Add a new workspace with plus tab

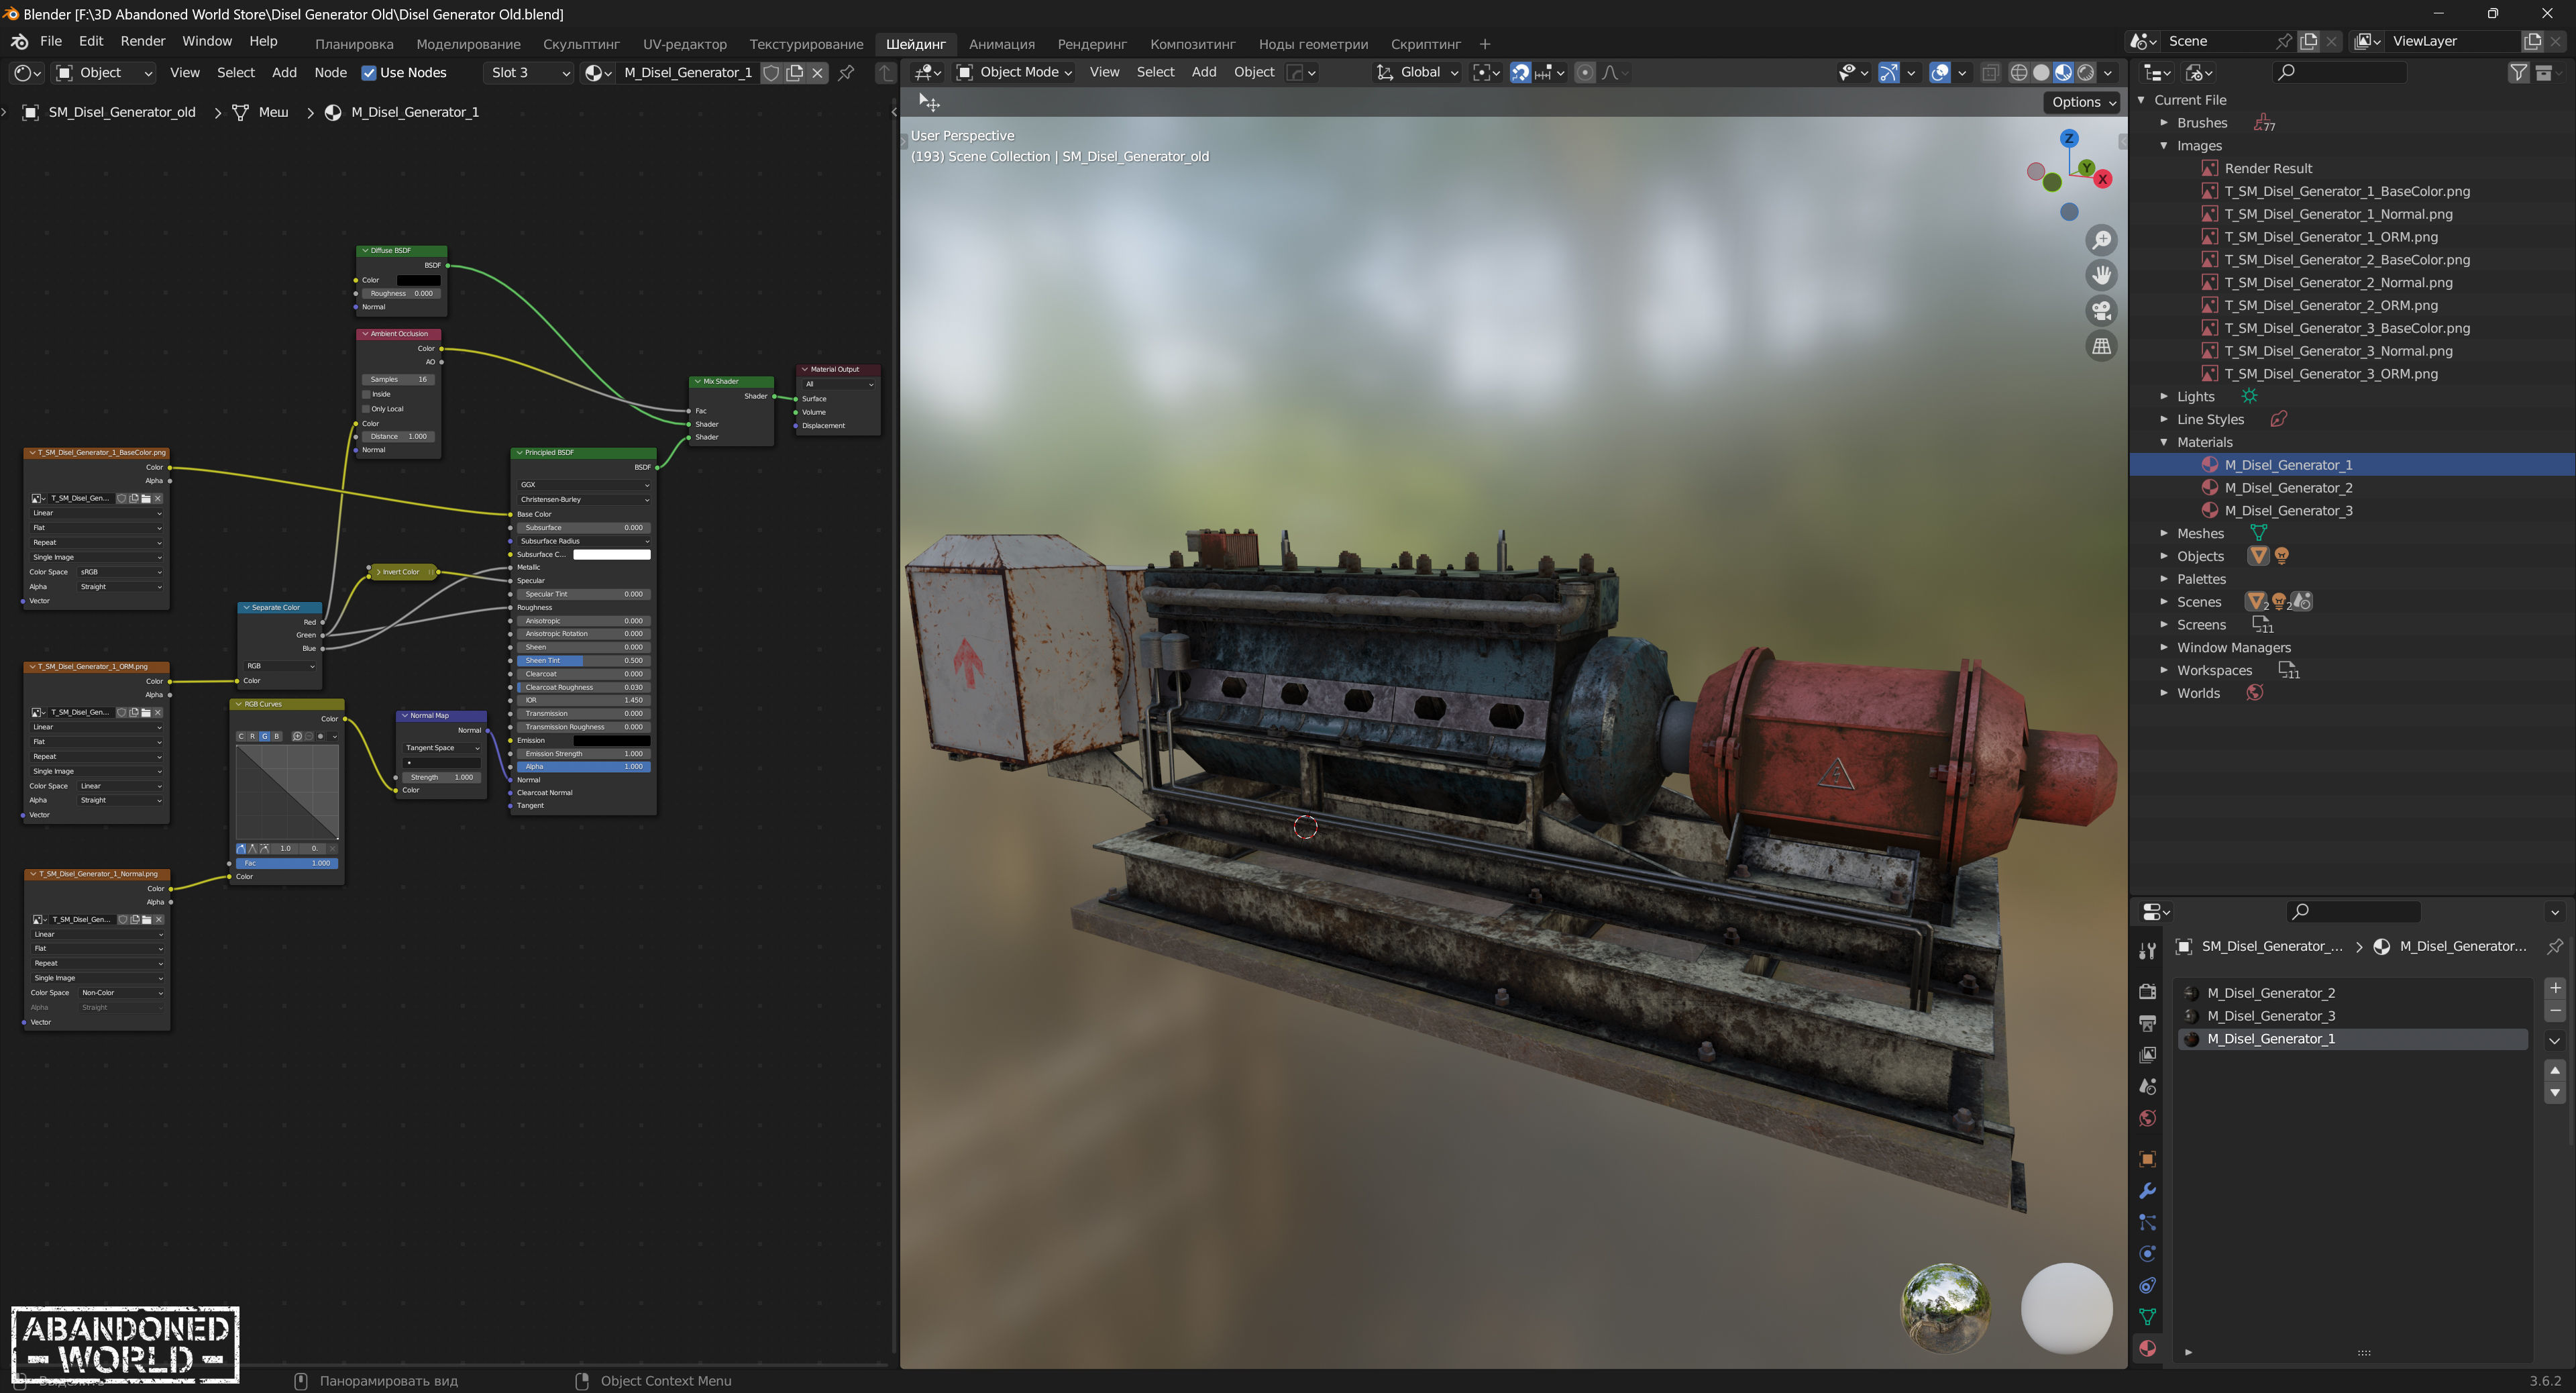tap(1485, 44)
